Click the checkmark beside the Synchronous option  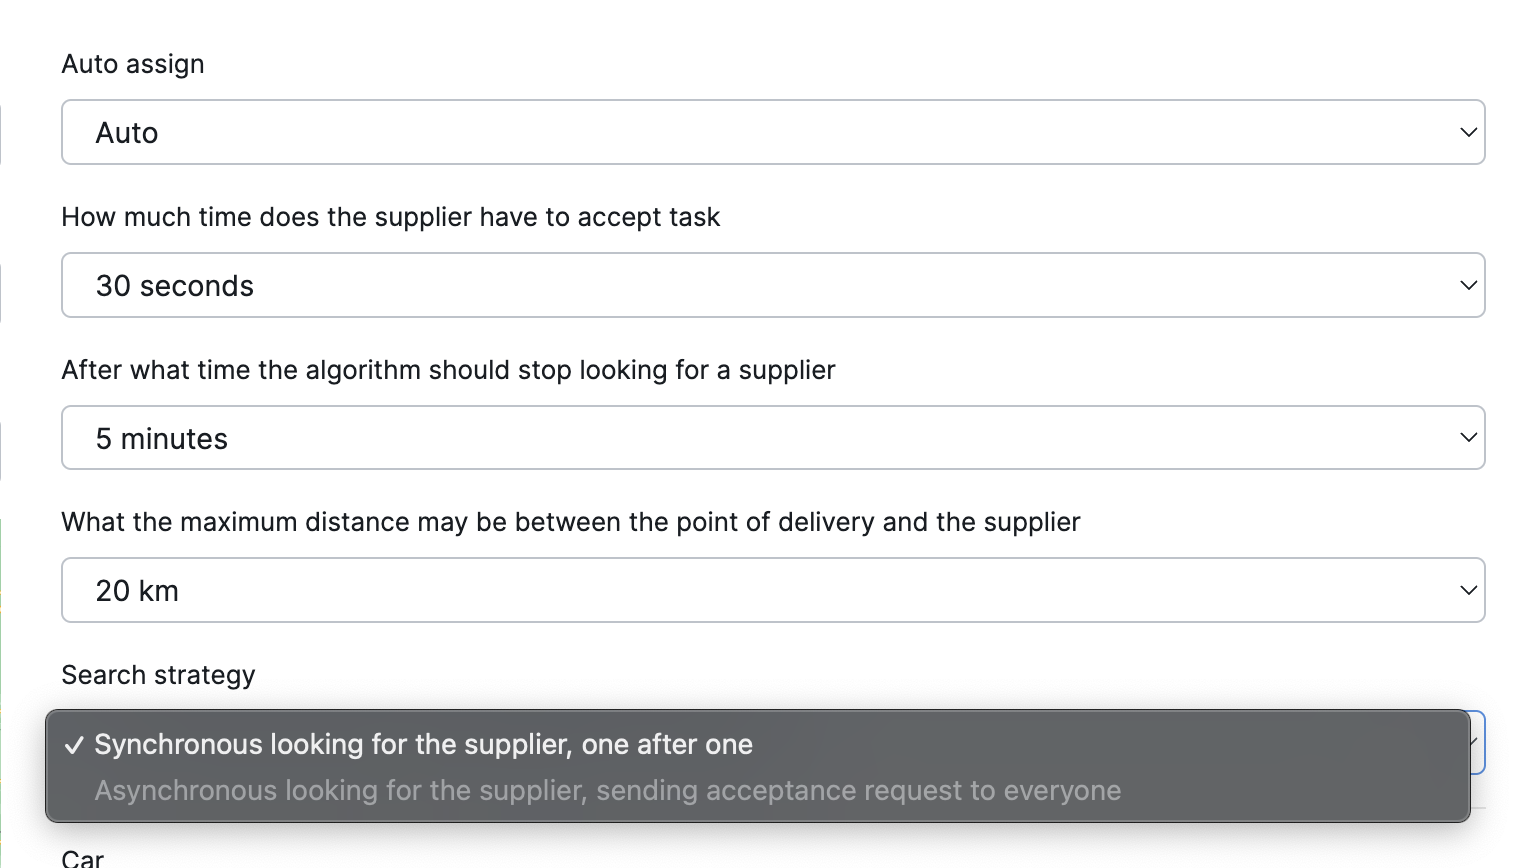point(74,746)
